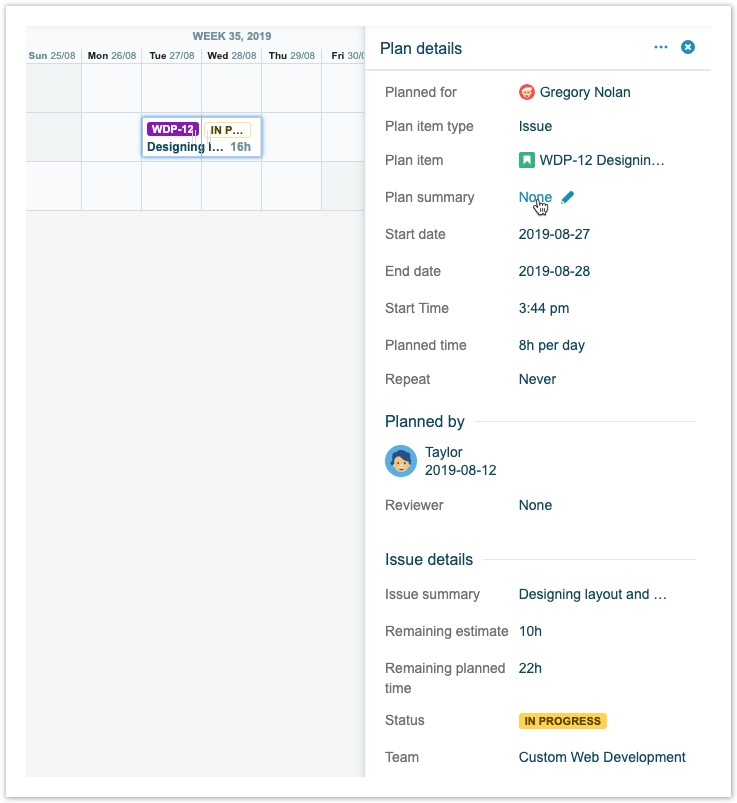
Task: Click the purple WDP-12 badge on calendar
Action: [171, 129]
